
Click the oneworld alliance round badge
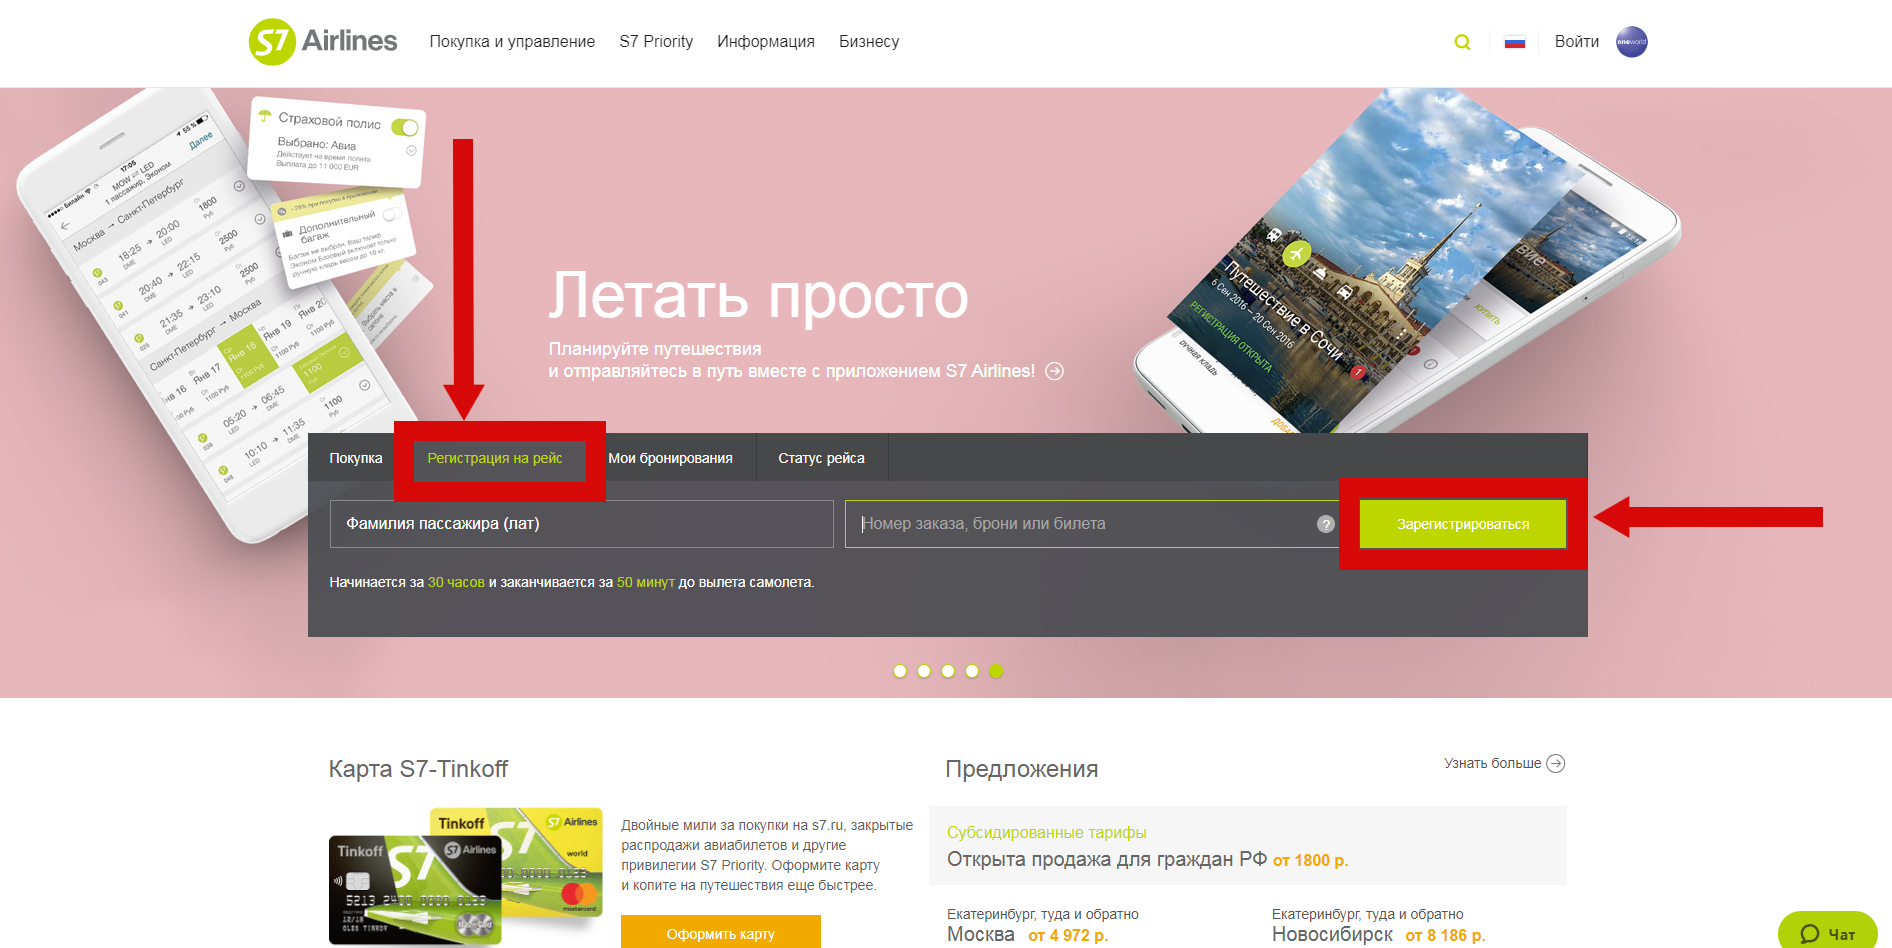tap(1631, 42)
